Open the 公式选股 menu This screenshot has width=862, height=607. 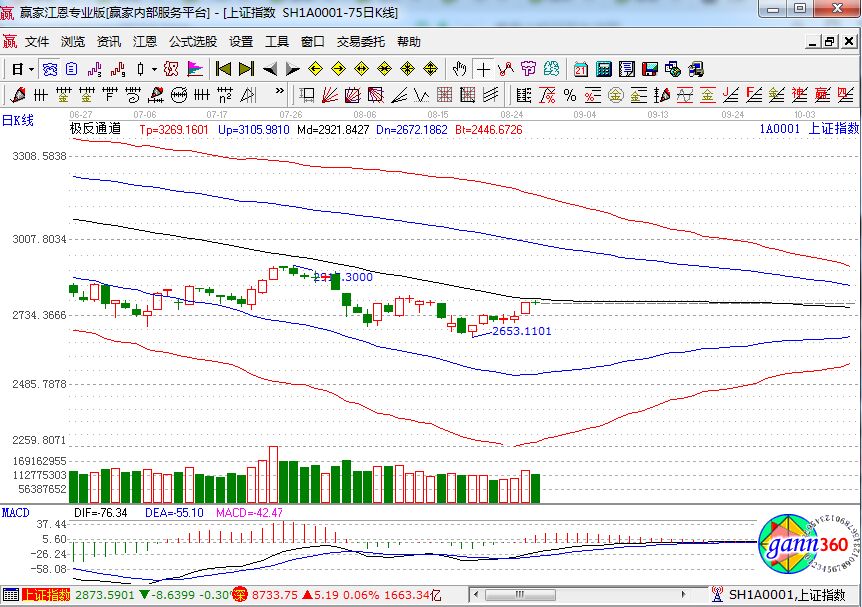coord(192,42)
